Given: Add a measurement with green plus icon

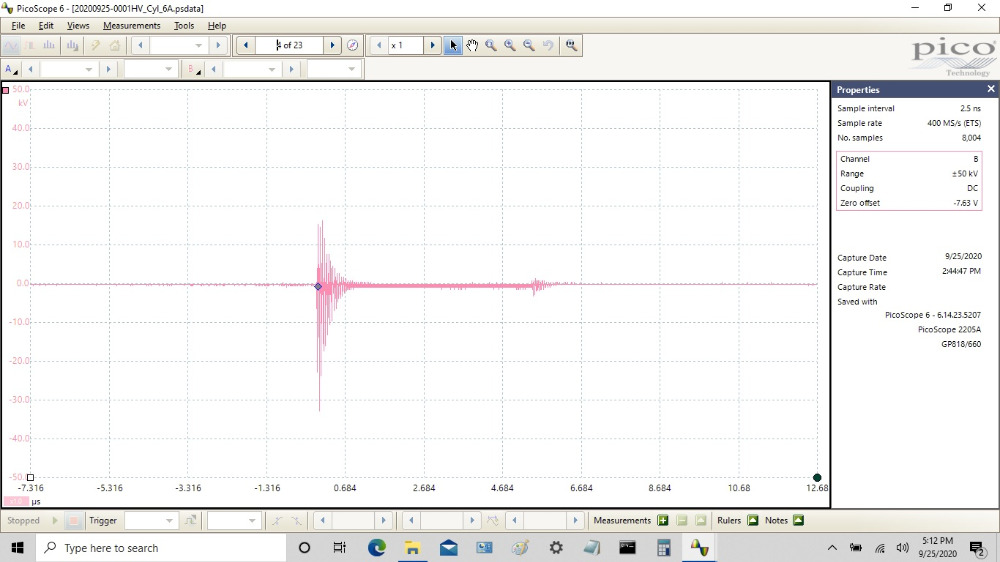Looking at the screenshot, I should (x=663, y=520).
